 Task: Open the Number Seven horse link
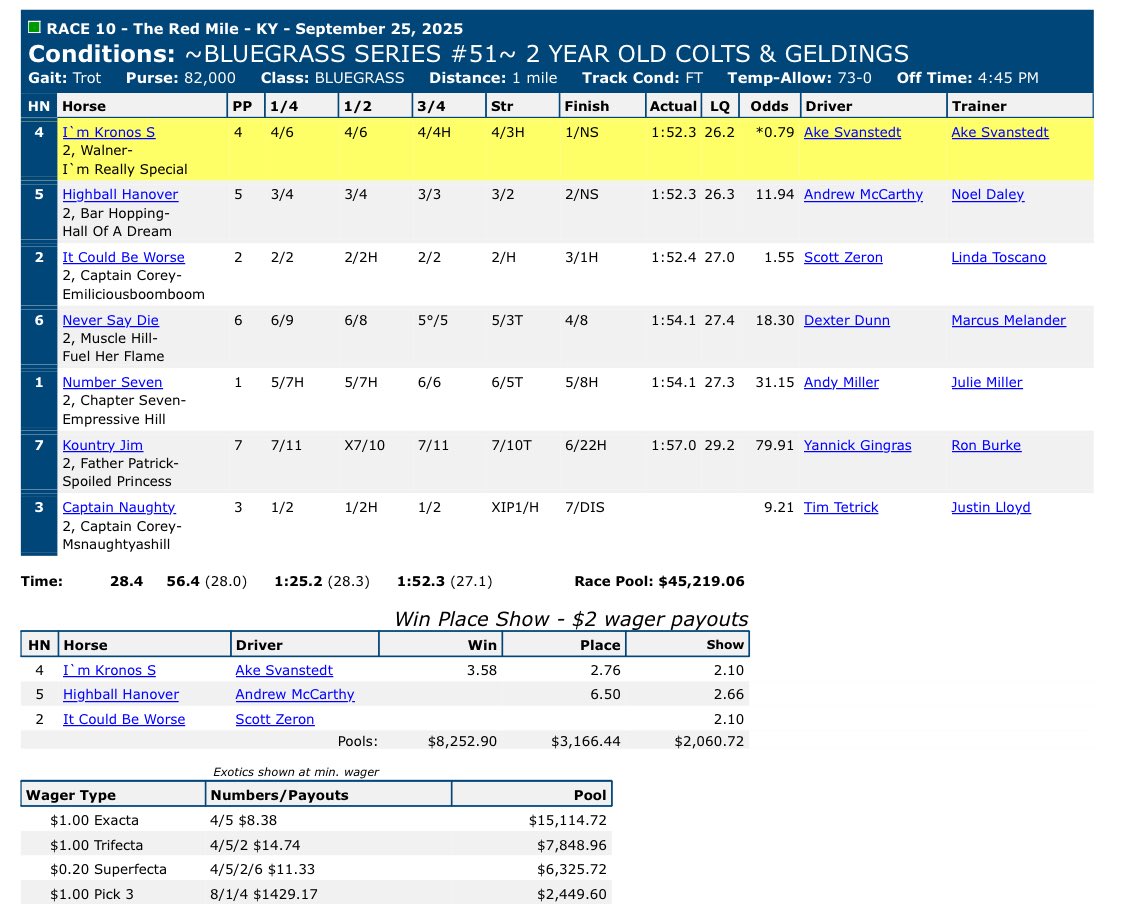pos(113,383)
